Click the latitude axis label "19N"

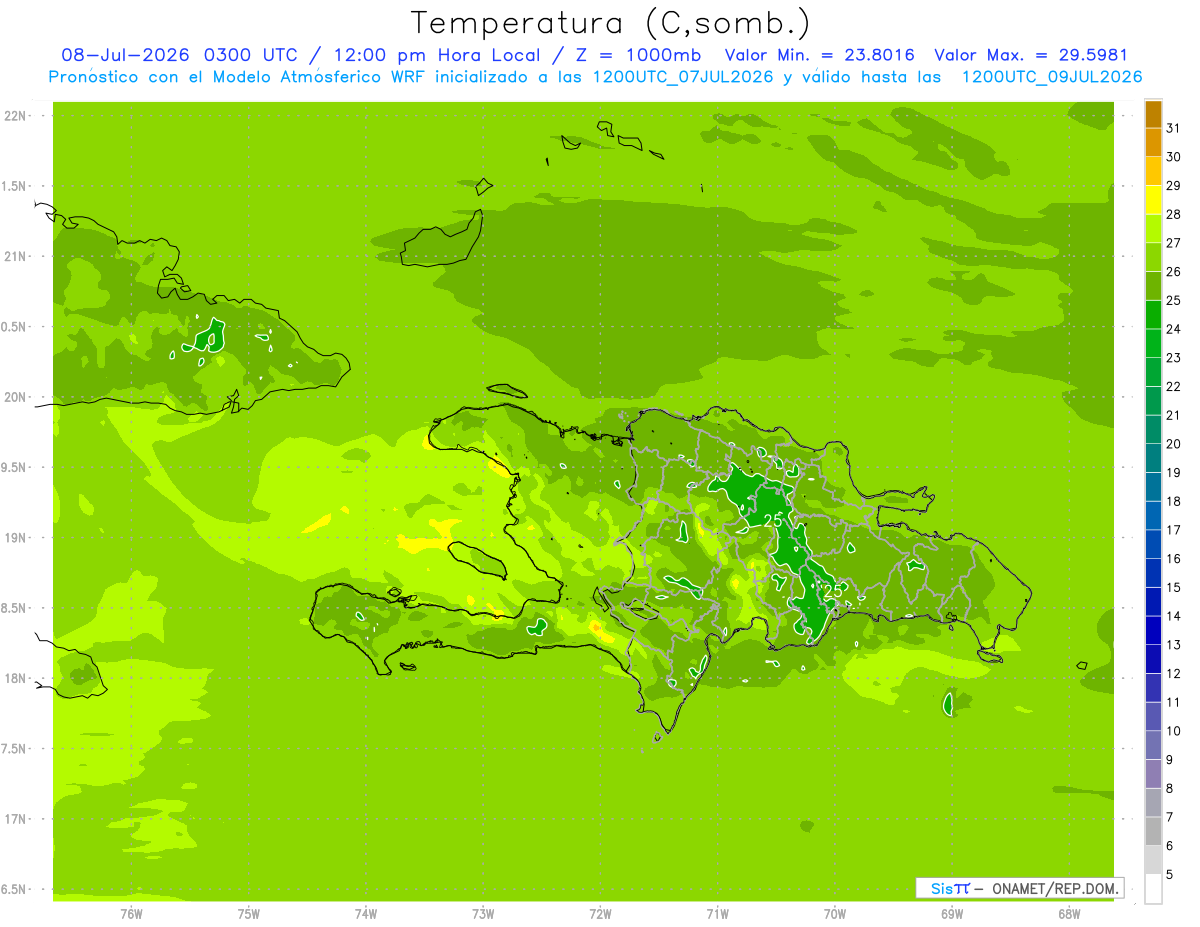point(15,538)
